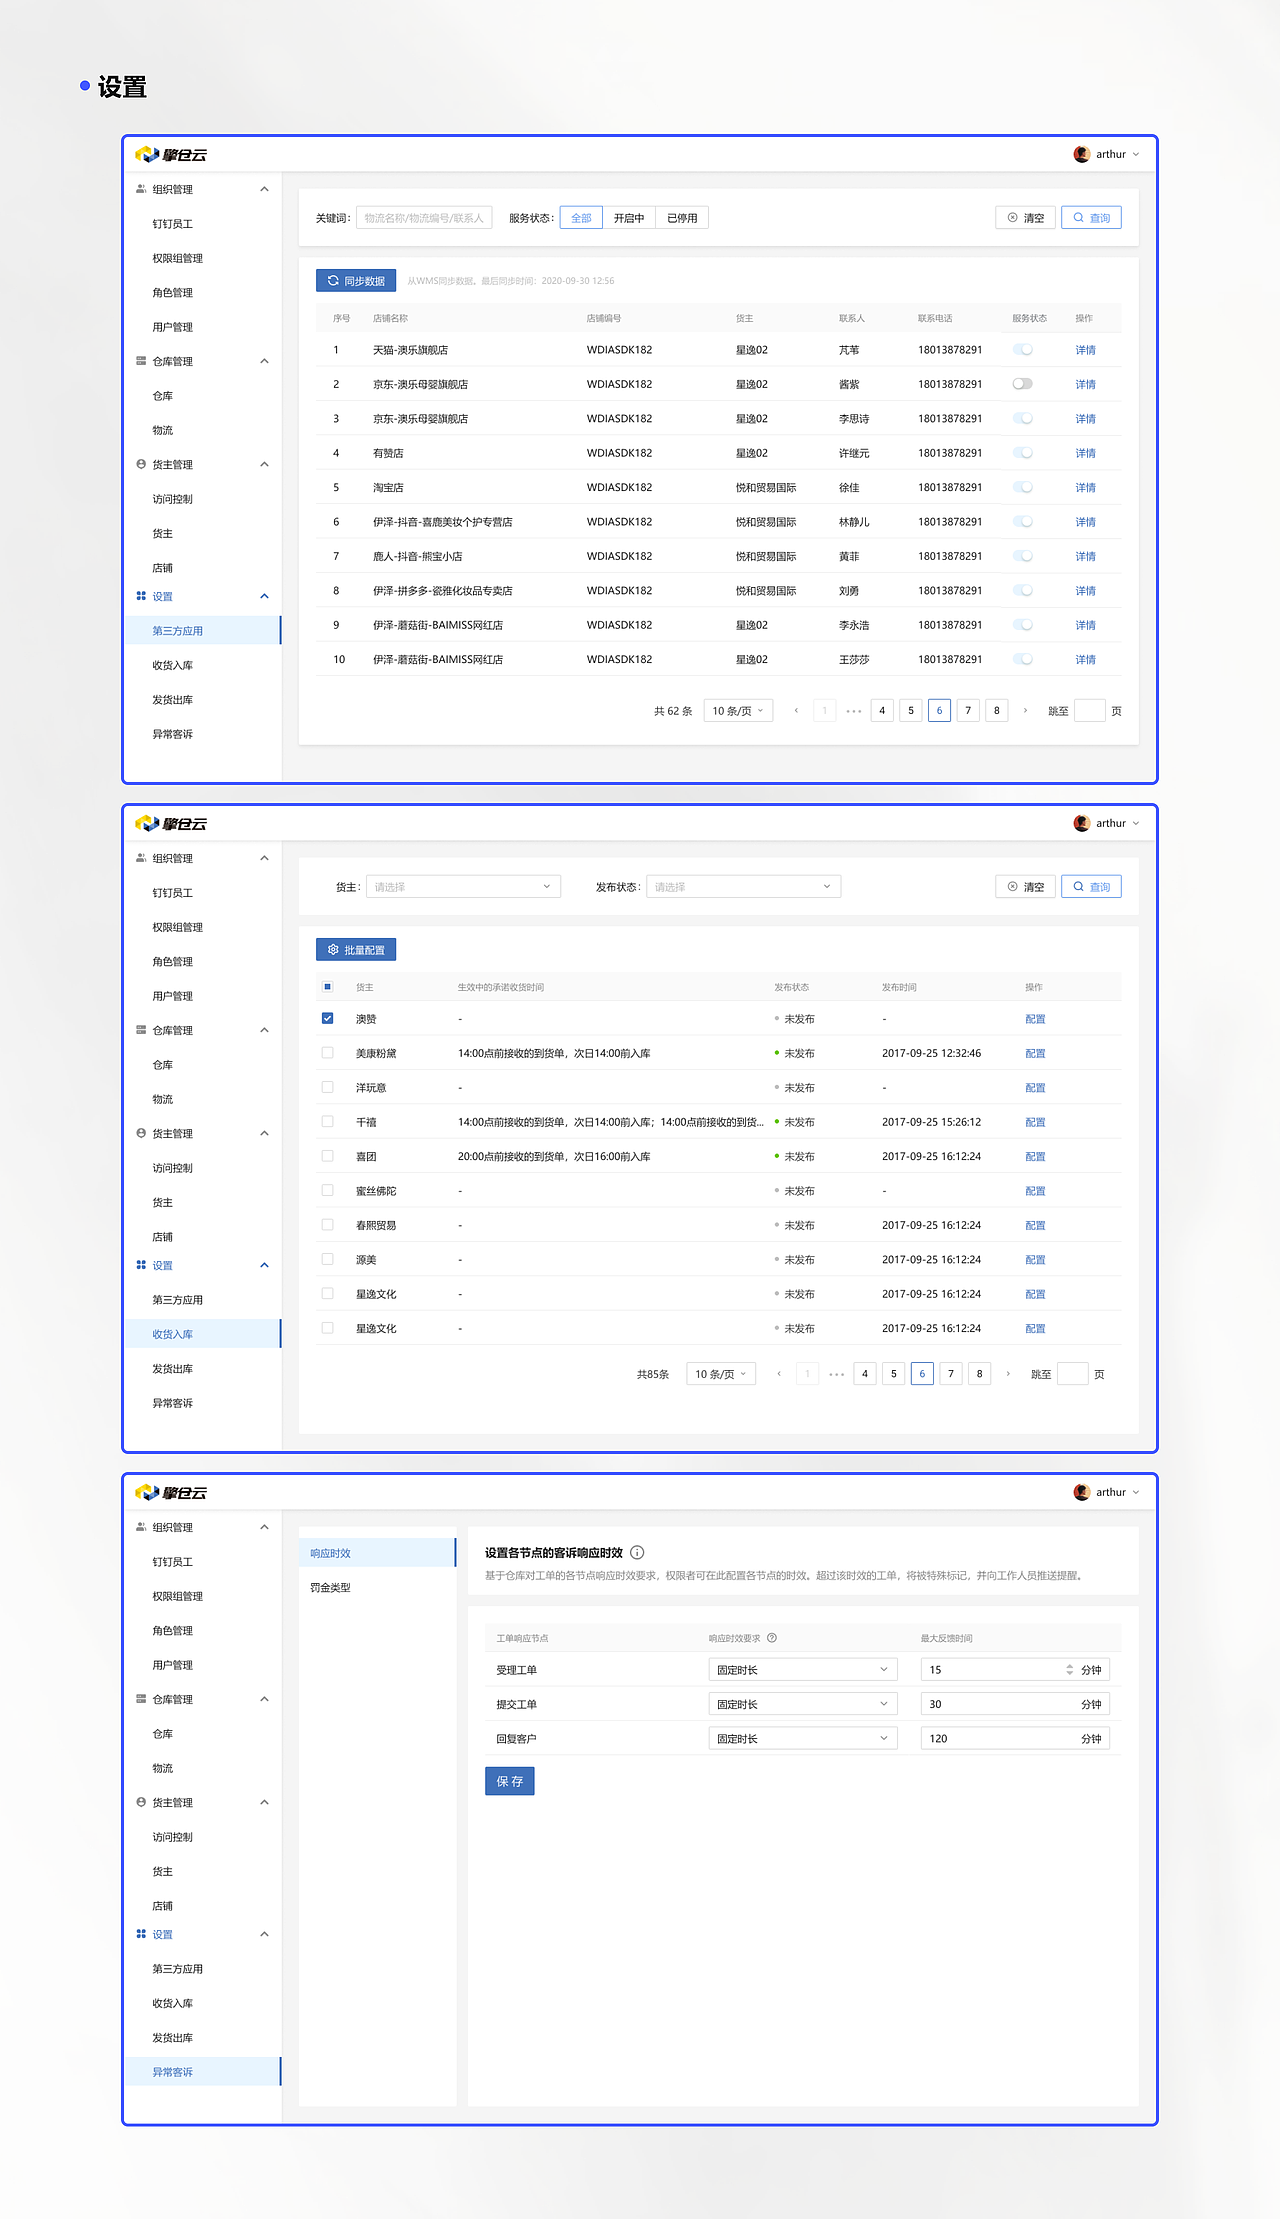Click 组织管理 people icon in store list window
This screenshot has height=2219, width=1280.
tap(141, 189)
